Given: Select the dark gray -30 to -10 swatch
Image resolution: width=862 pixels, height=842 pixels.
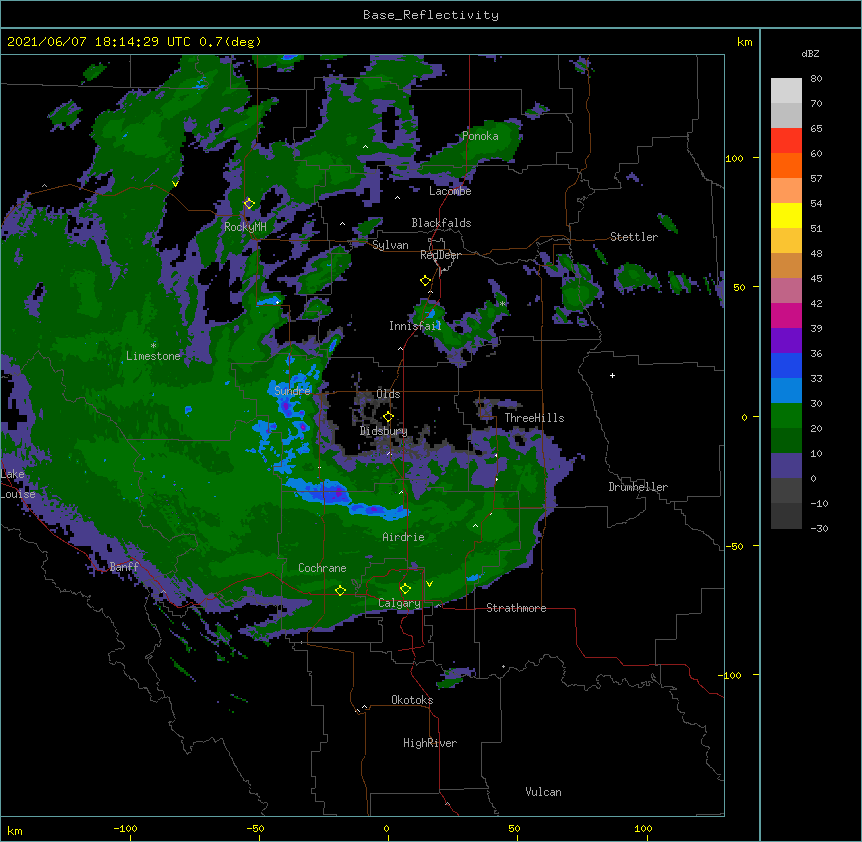Looking at the screenshot, I should pyautogui.click(x=786, y=516).
